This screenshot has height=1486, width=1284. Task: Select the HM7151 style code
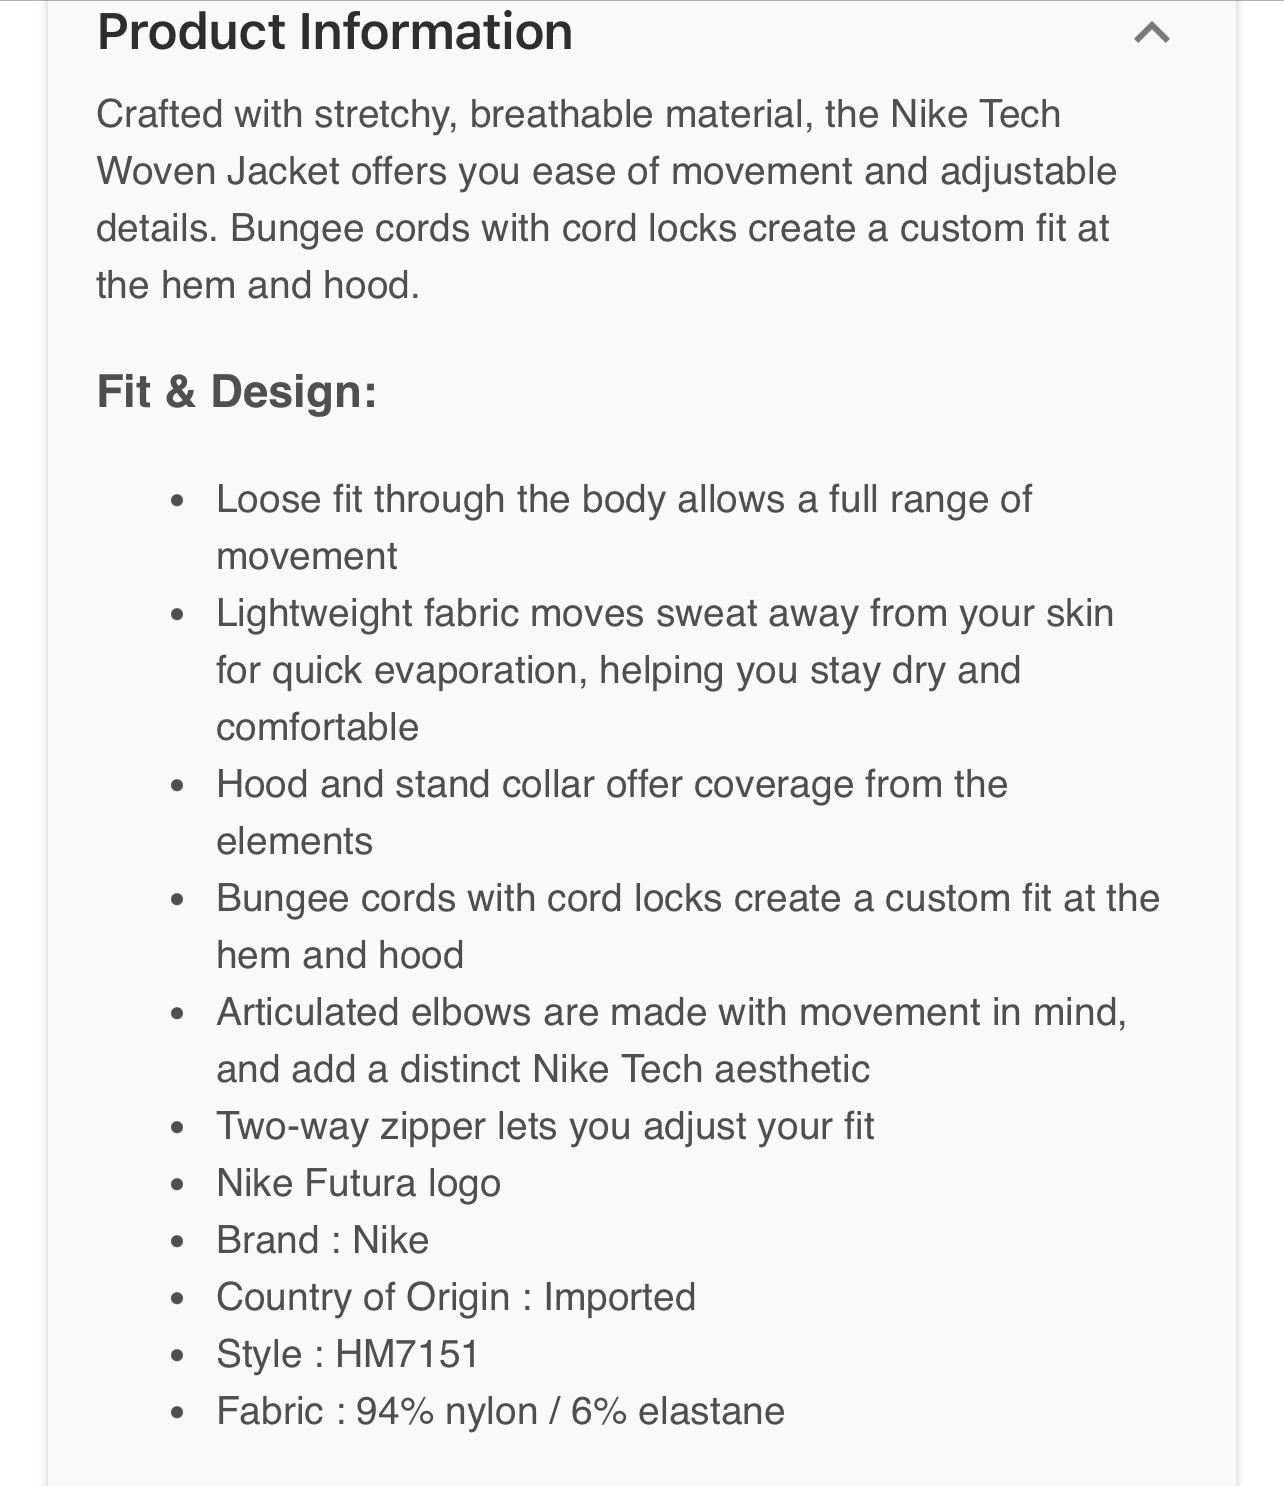tap(407, 1354)
